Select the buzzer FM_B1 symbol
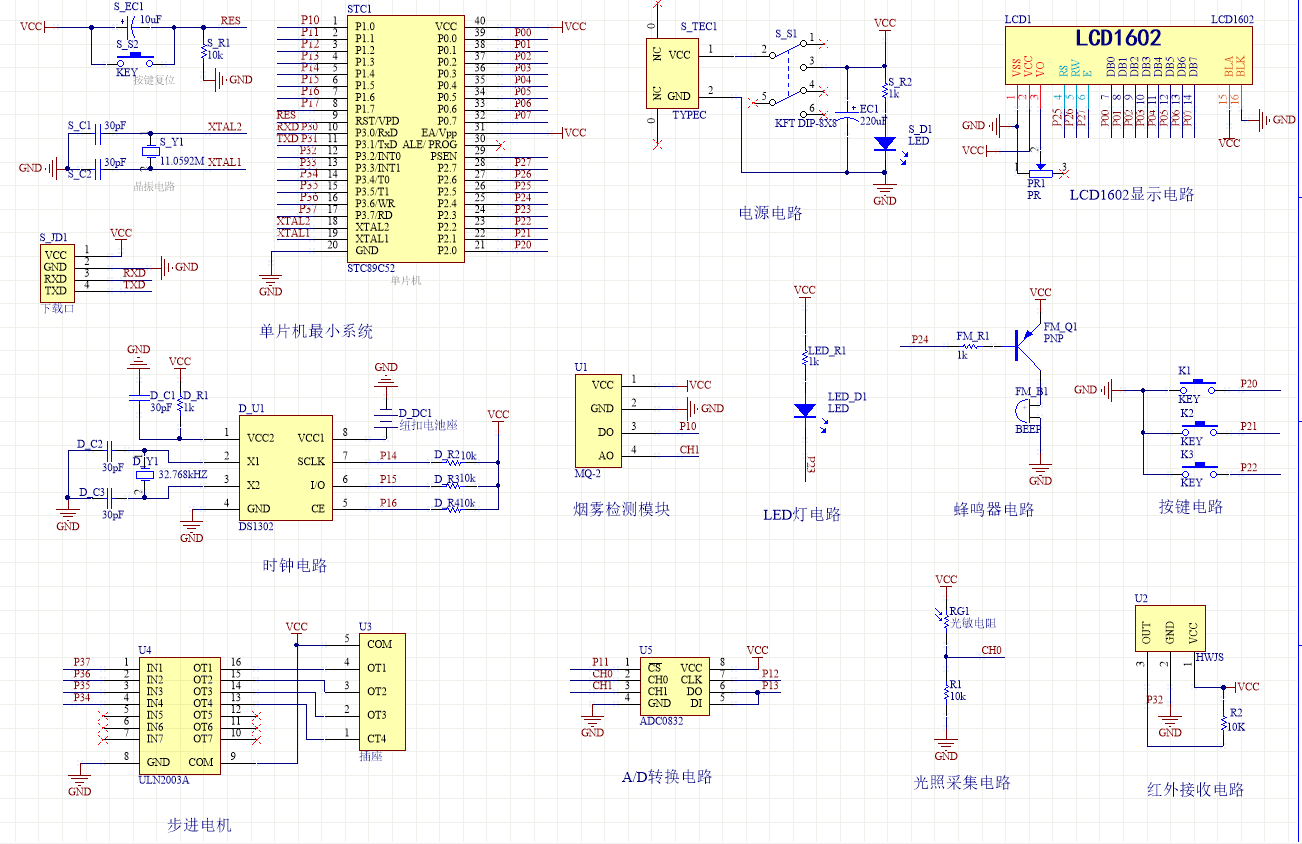Screen dimensions: 1302x844 tap(1029, 413)
